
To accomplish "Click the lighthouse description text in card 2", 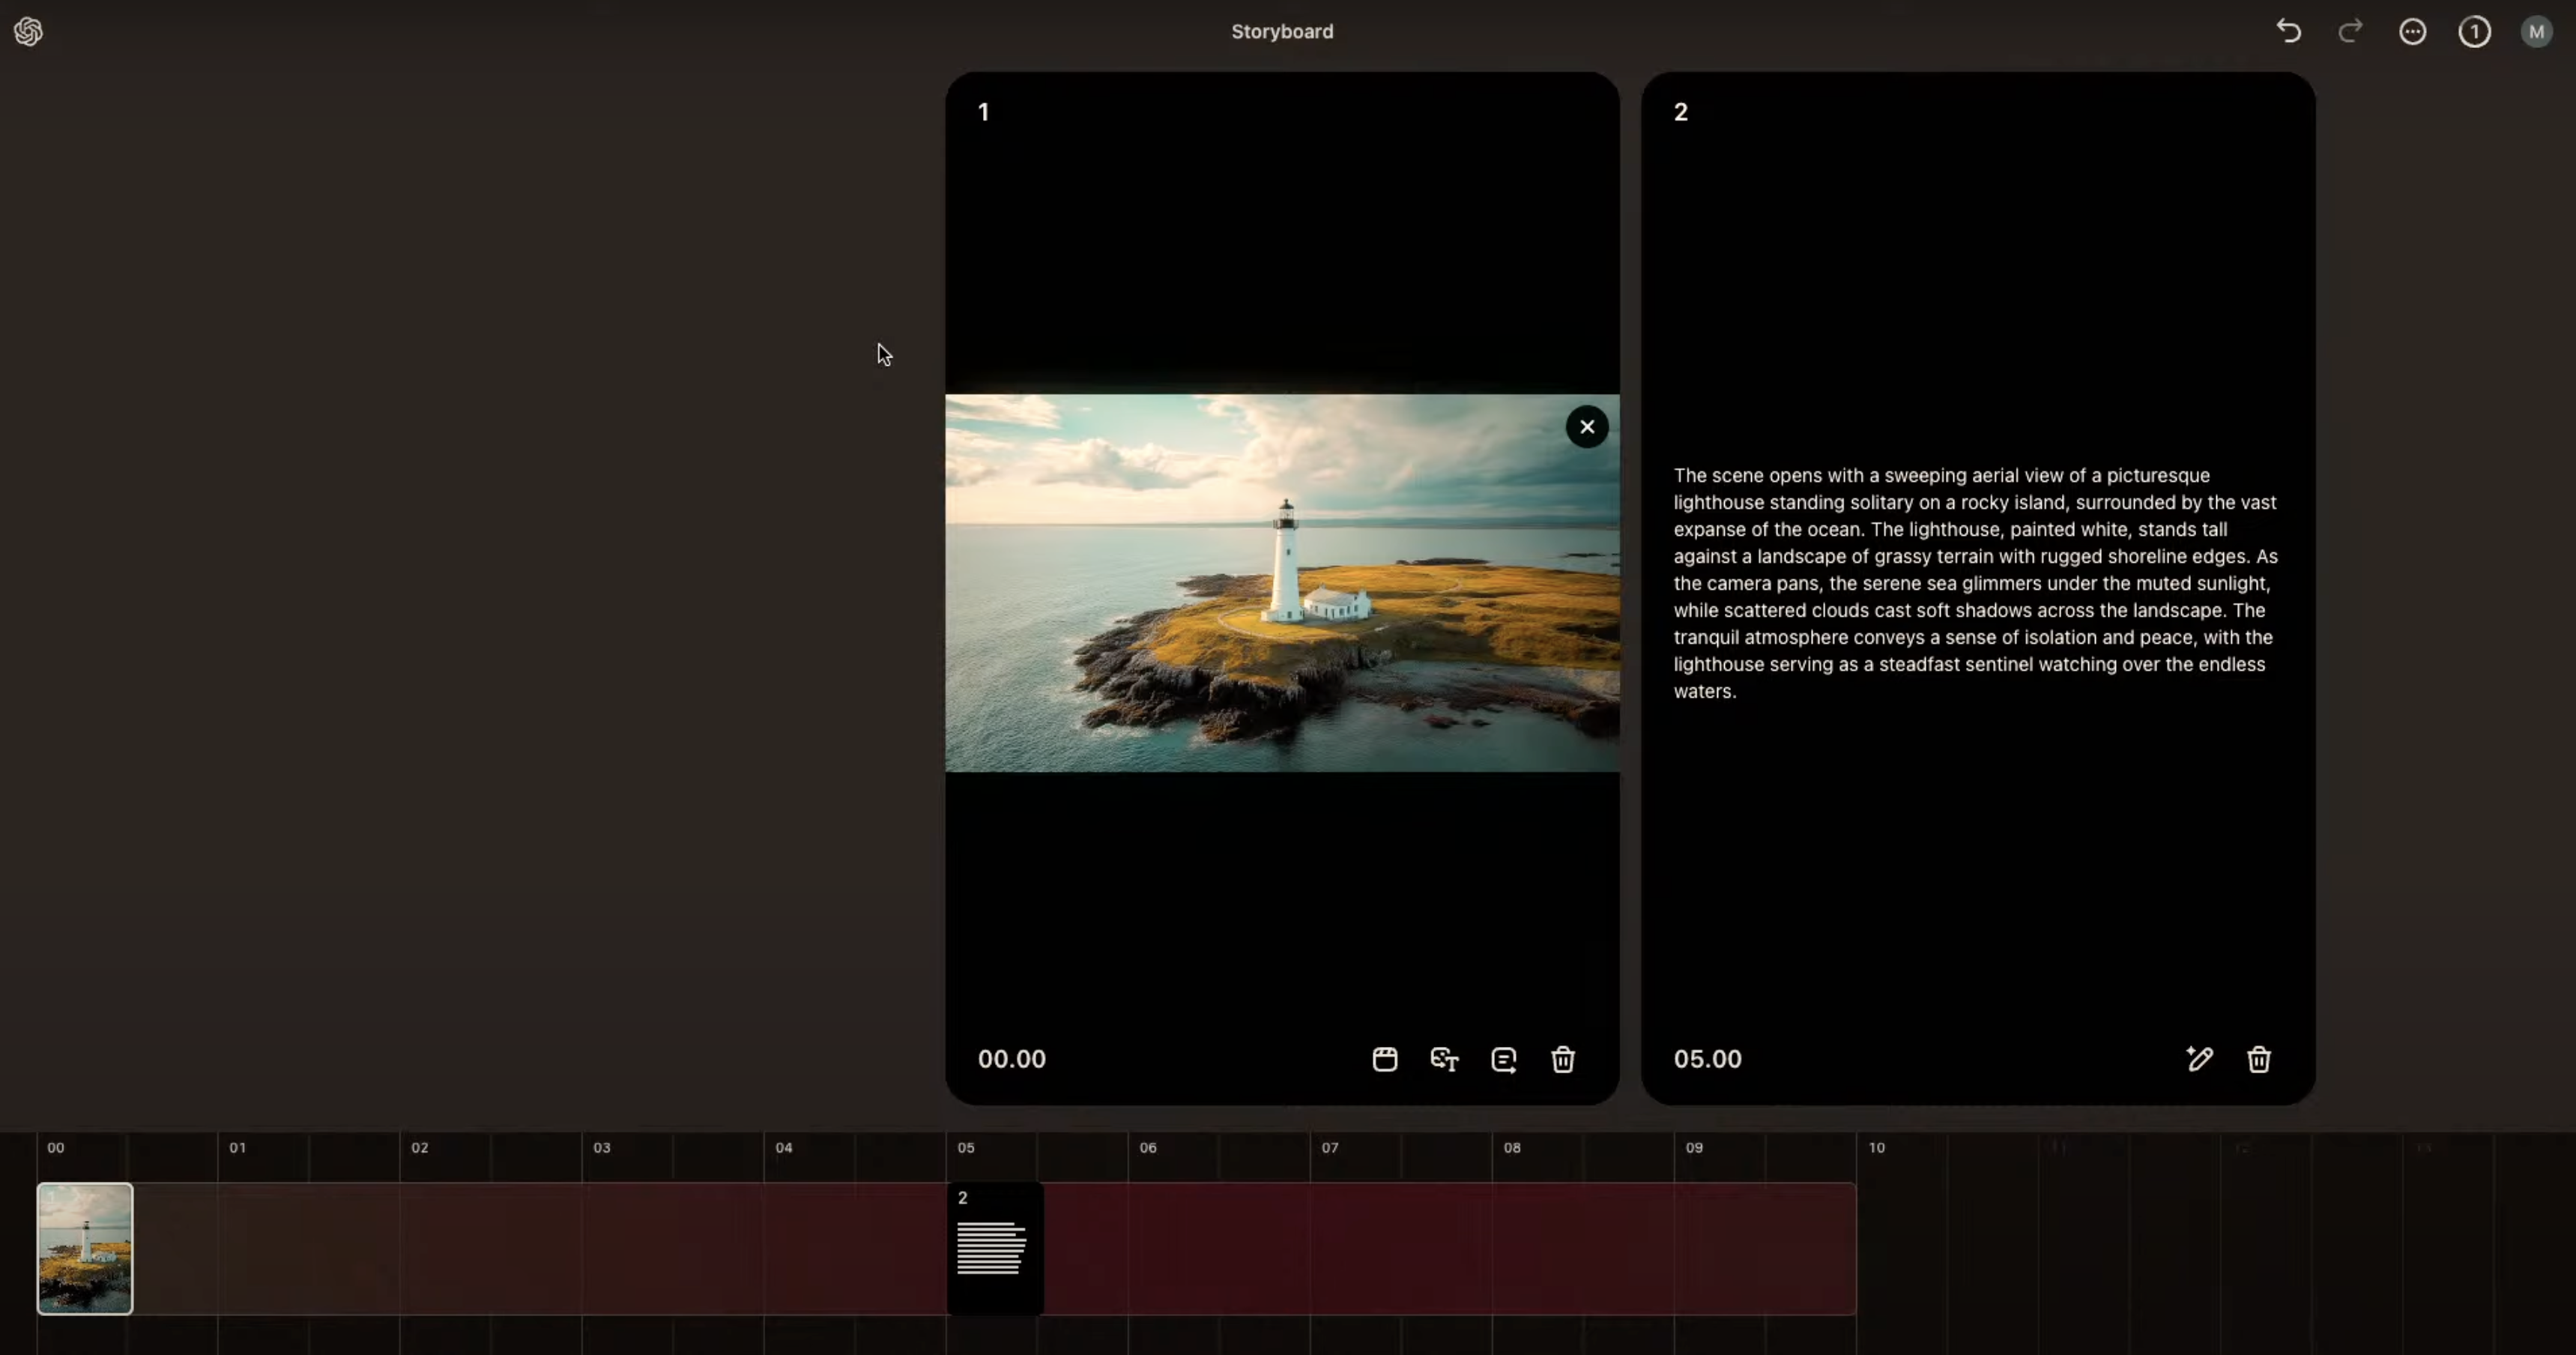I will (x=1975, y=583).
